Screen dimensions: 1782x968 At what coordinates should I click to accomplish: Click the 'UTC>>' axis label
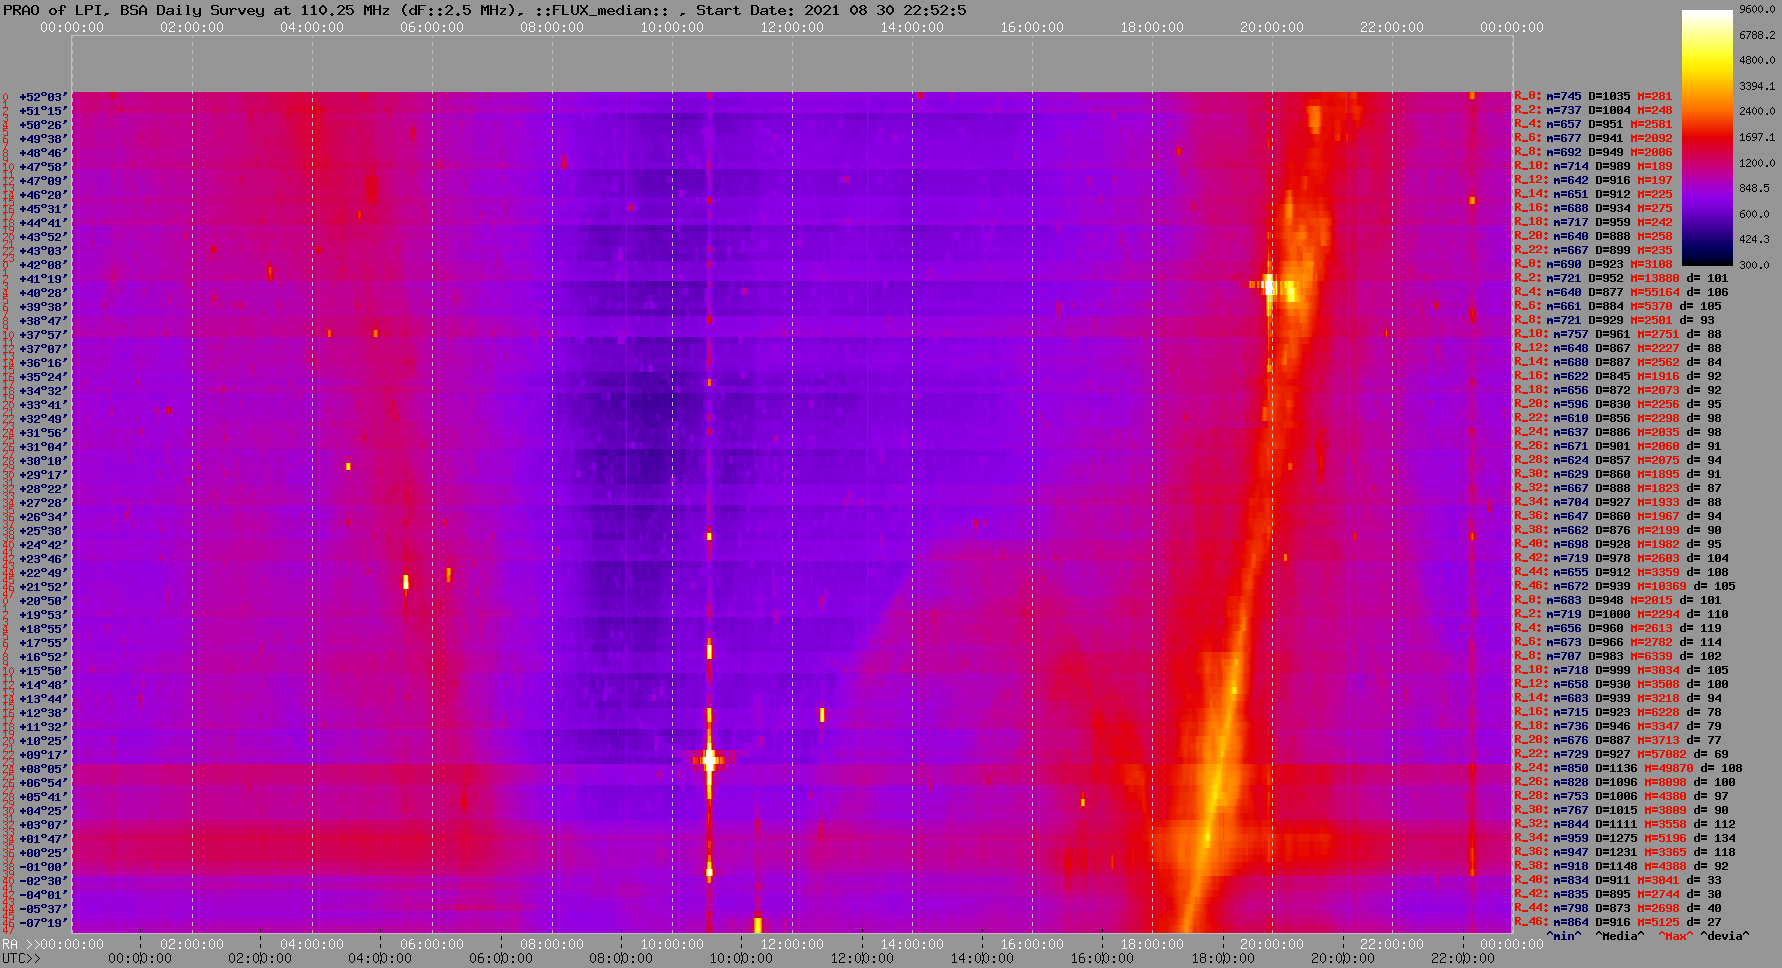pos(22,959)
